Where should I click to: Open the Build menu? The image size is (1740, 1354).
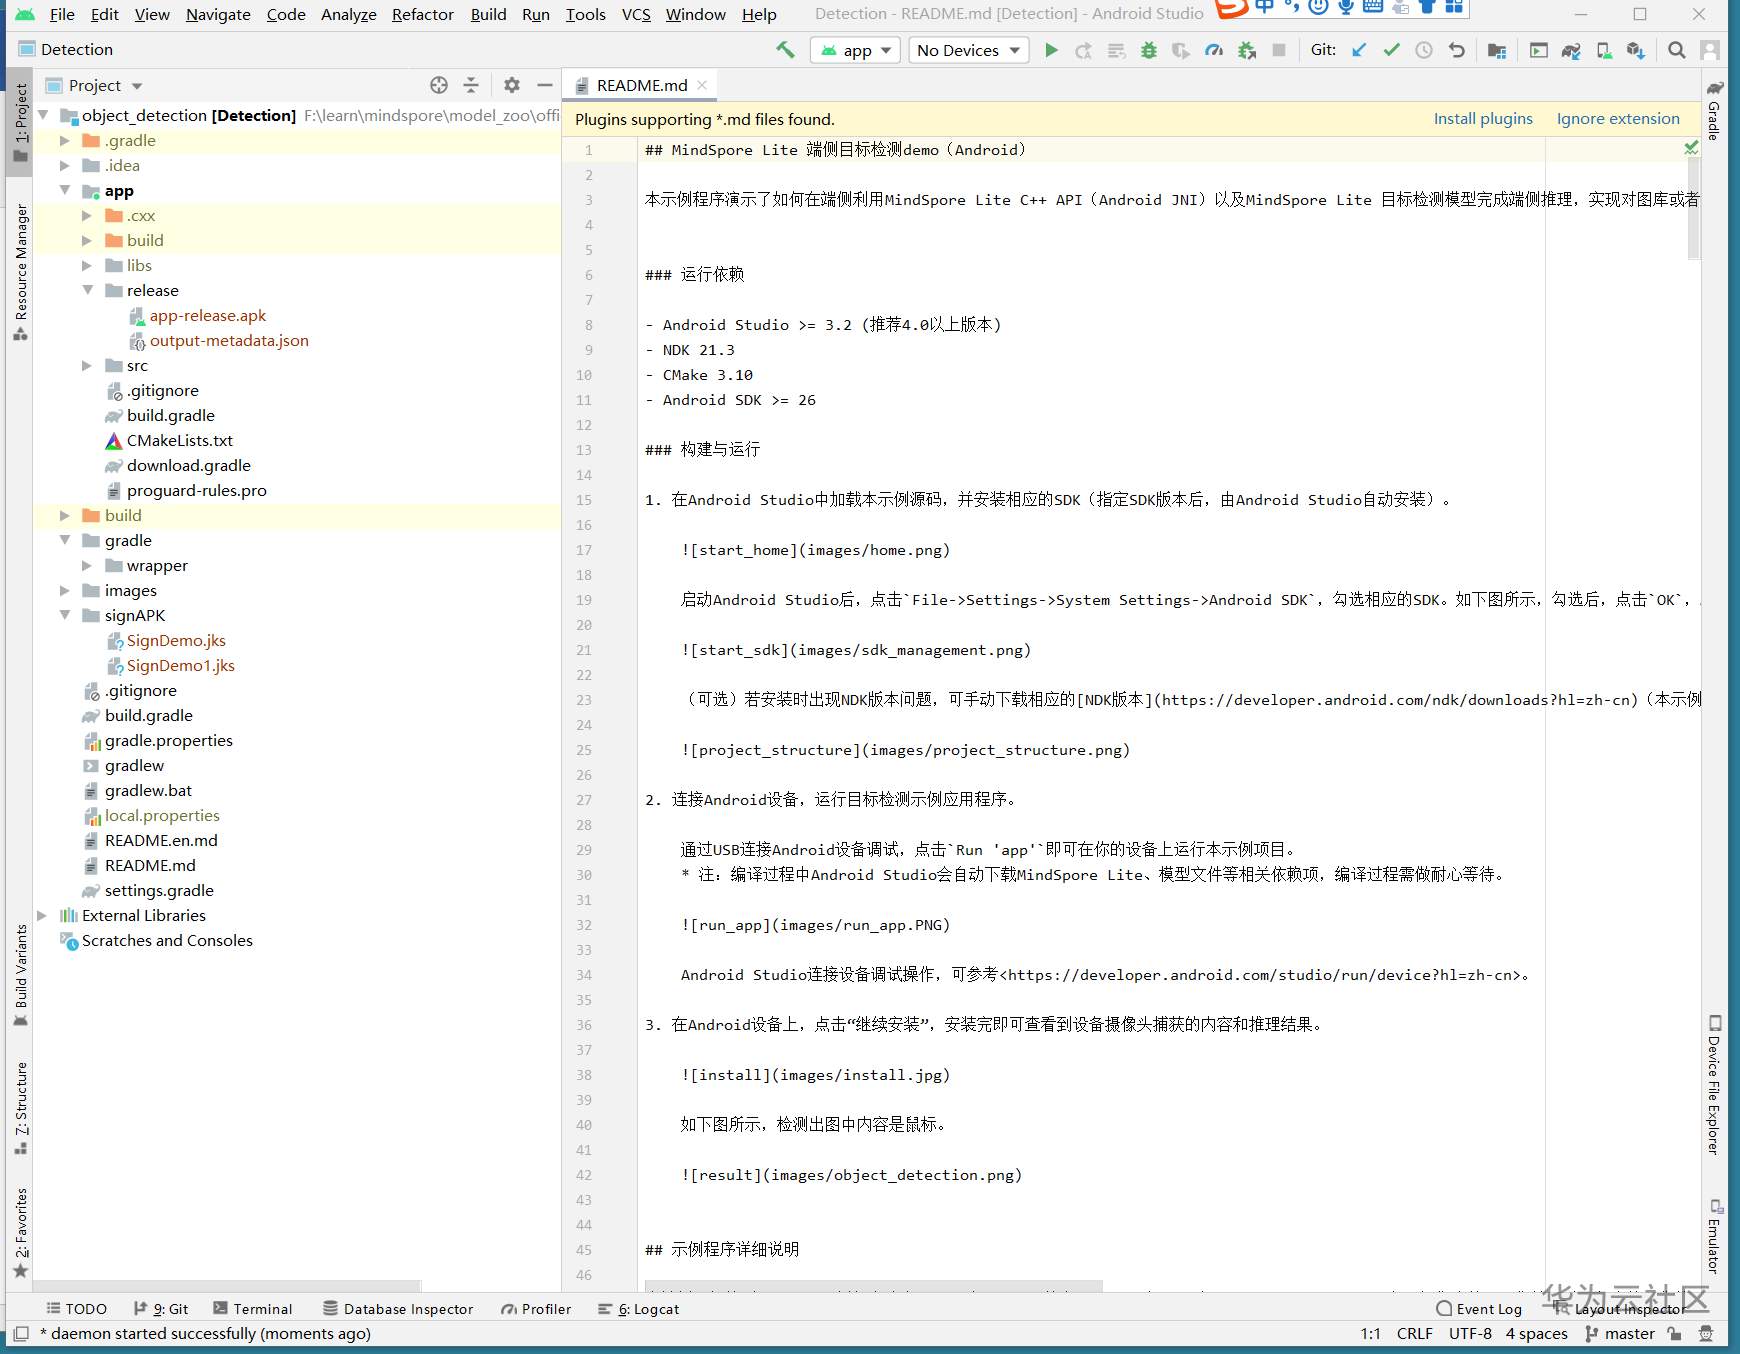pos(488,14)
